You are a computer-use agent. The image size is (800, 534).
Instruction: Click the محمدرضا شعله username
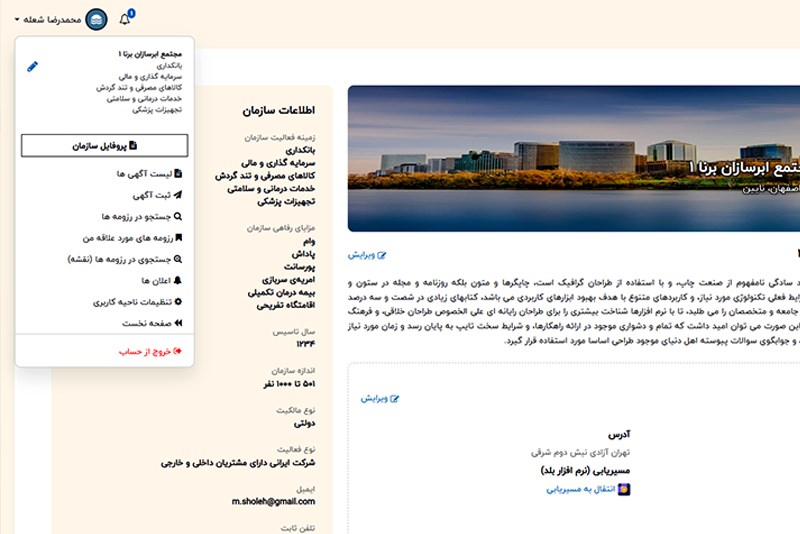[x=52, y=19]
